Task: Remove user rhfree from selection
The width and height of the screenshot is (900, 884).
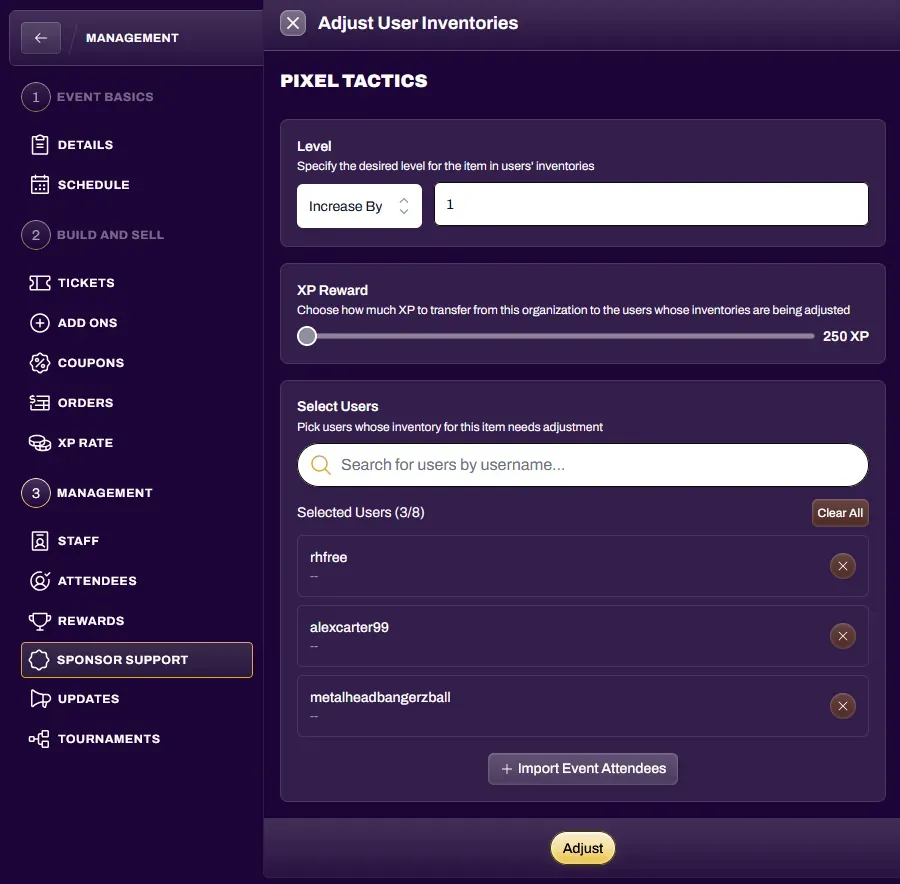Action: tap(843, 566)
